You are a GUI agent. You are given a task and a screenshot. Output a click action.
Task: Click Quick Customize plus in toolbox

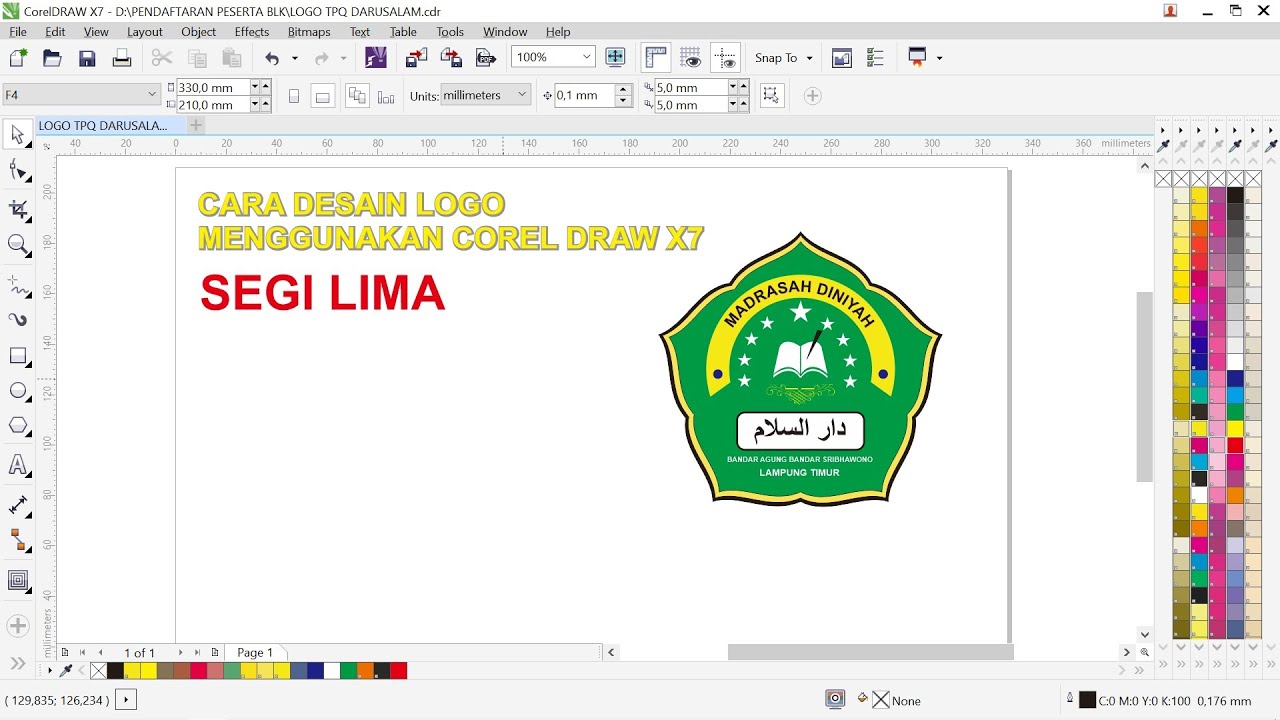(x=18, y=627)
